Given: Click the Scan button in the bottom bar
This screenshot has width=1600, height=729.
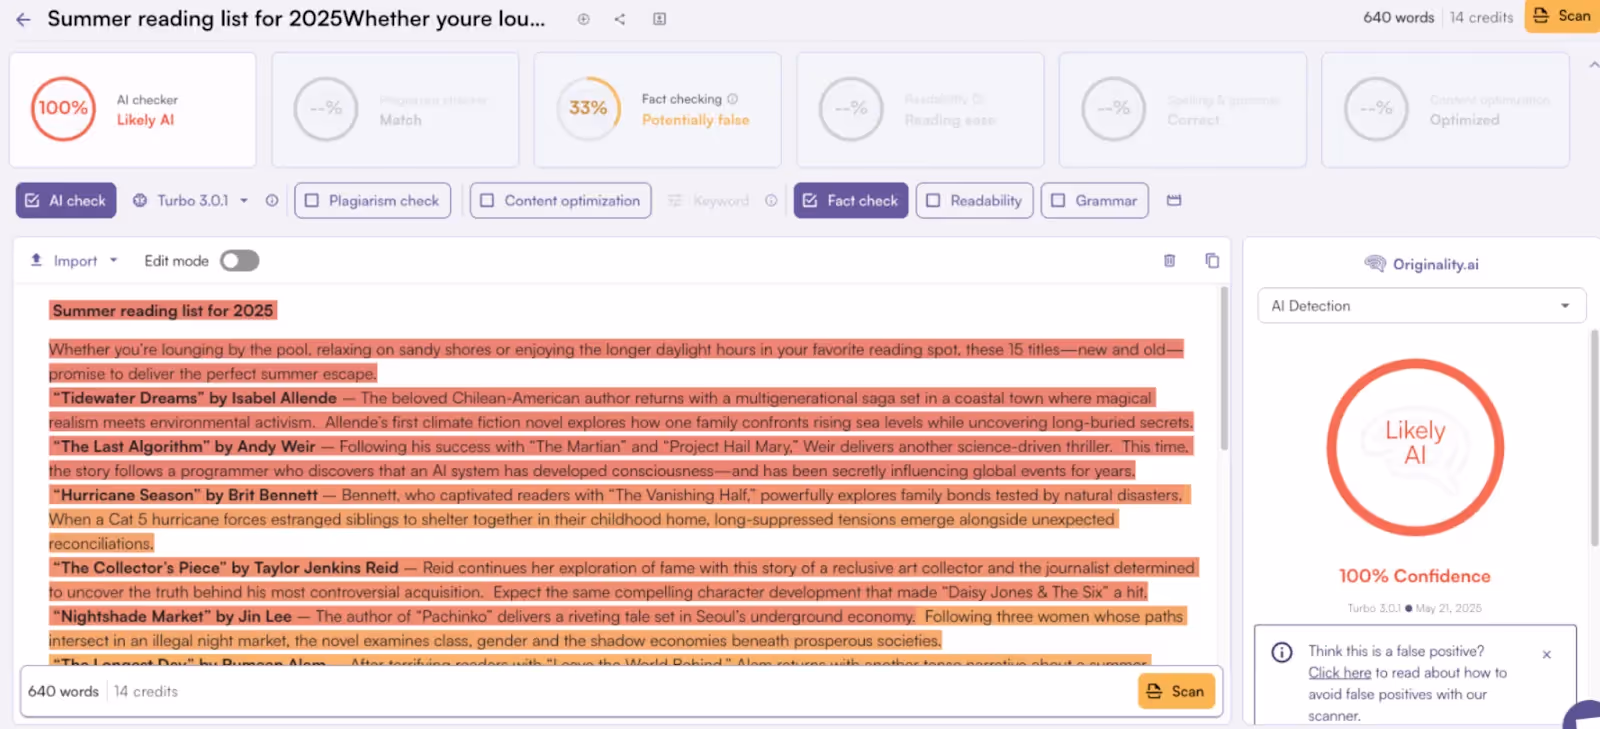Looking at the screenshot, I should pyautogui.click(x=1176, y=691).
